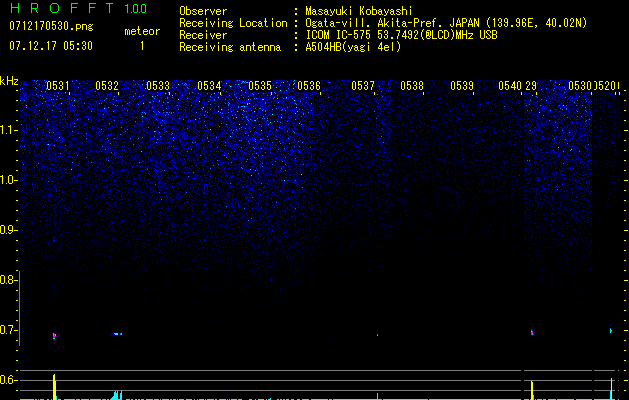This screenshot has height=400, width=629.
Task: Click the 0536 time marker
Action: [x=309, y=86]
